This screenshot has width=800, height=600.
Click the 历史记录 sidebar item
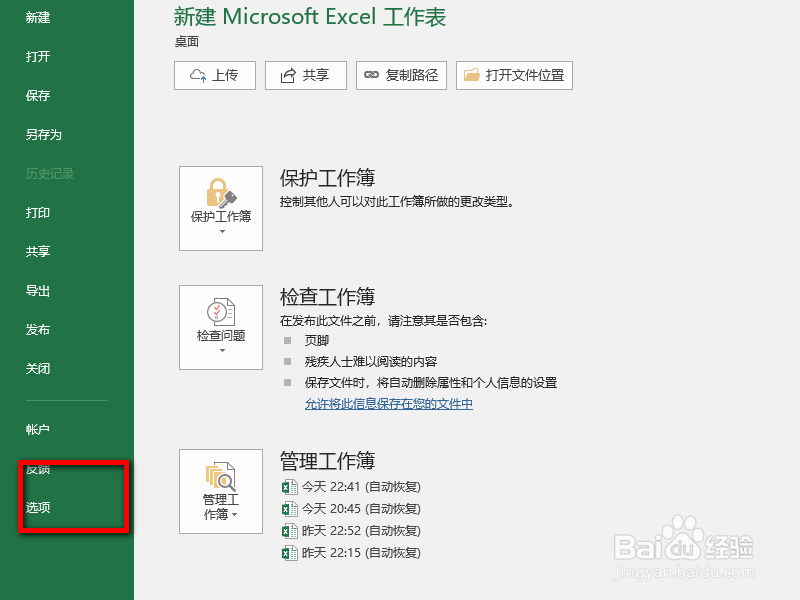coord(50,173)
